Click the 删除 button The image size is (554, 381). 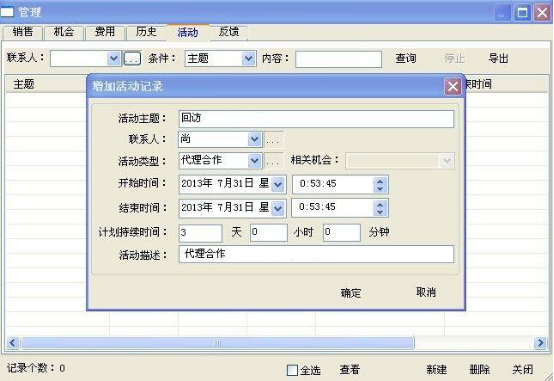(x=479, y=370)
